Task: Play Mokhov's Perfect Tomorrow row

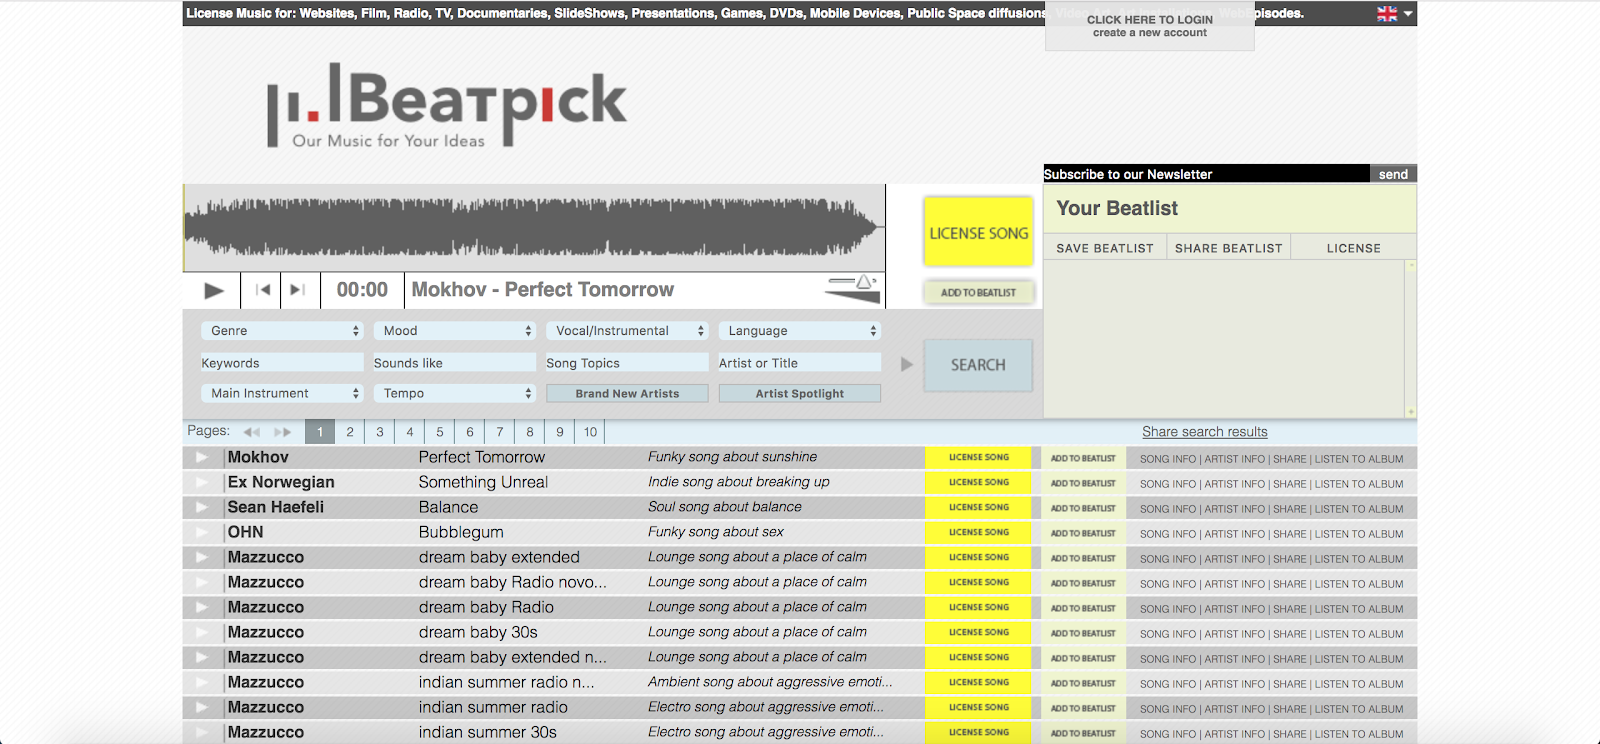Action: tap(202, 457)
